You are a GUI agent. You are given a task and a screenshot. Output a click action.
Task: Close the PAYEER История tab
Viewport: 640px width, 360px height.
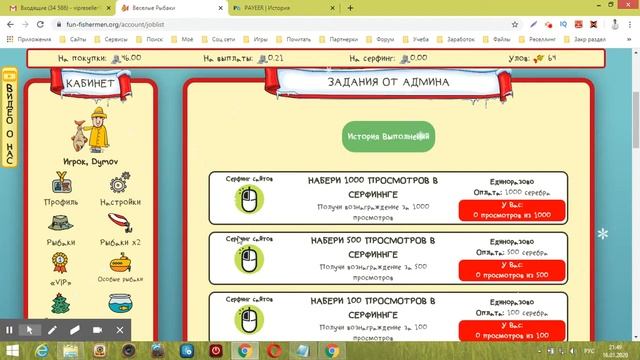(x=332, y=8)
